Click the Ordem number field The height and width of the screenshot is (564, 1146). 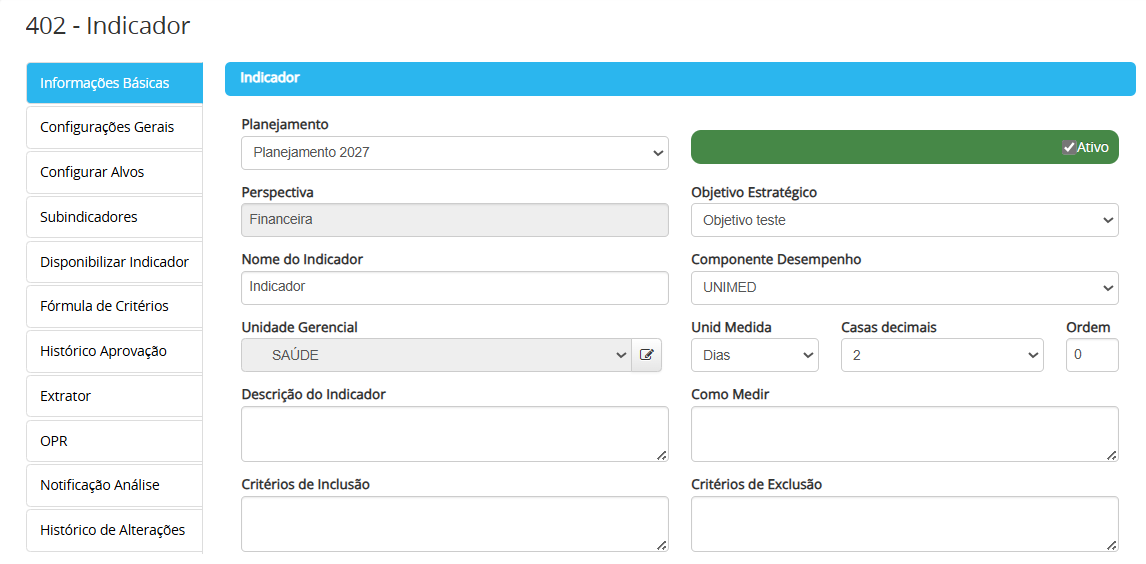pyautogui.click(x=1091, y=355)
